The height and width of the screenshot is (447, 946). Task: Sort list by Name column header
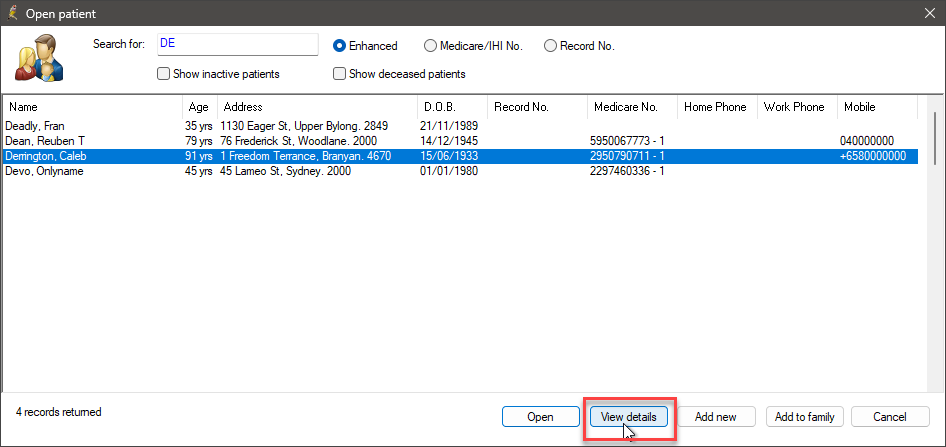click(x=92, y=107)
